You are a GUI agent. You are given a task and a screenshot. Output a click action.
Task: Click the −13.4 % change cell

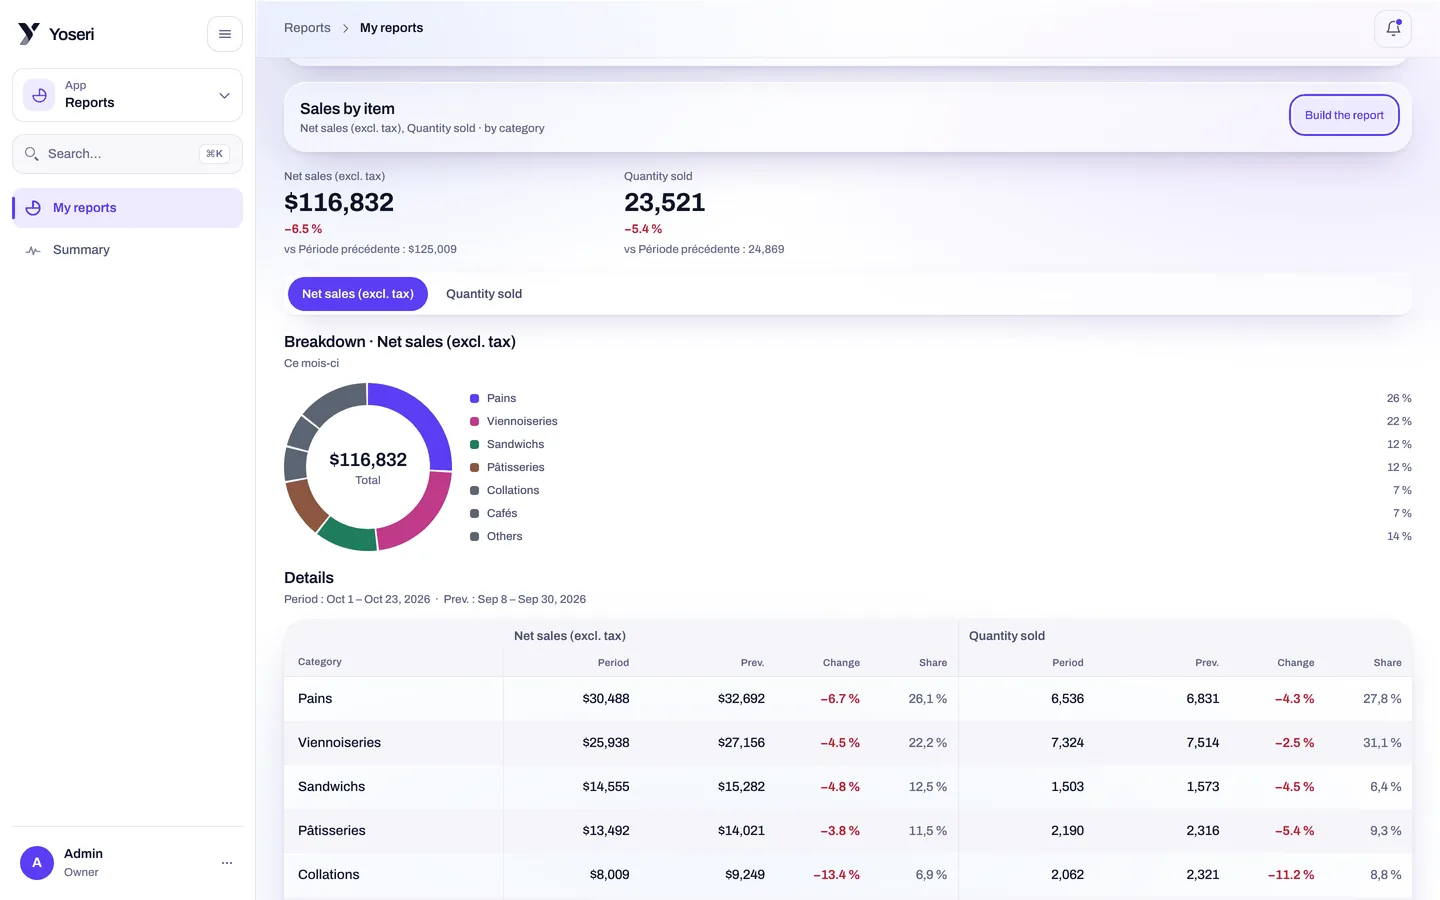pyautogui.click(x=836, y=875)
